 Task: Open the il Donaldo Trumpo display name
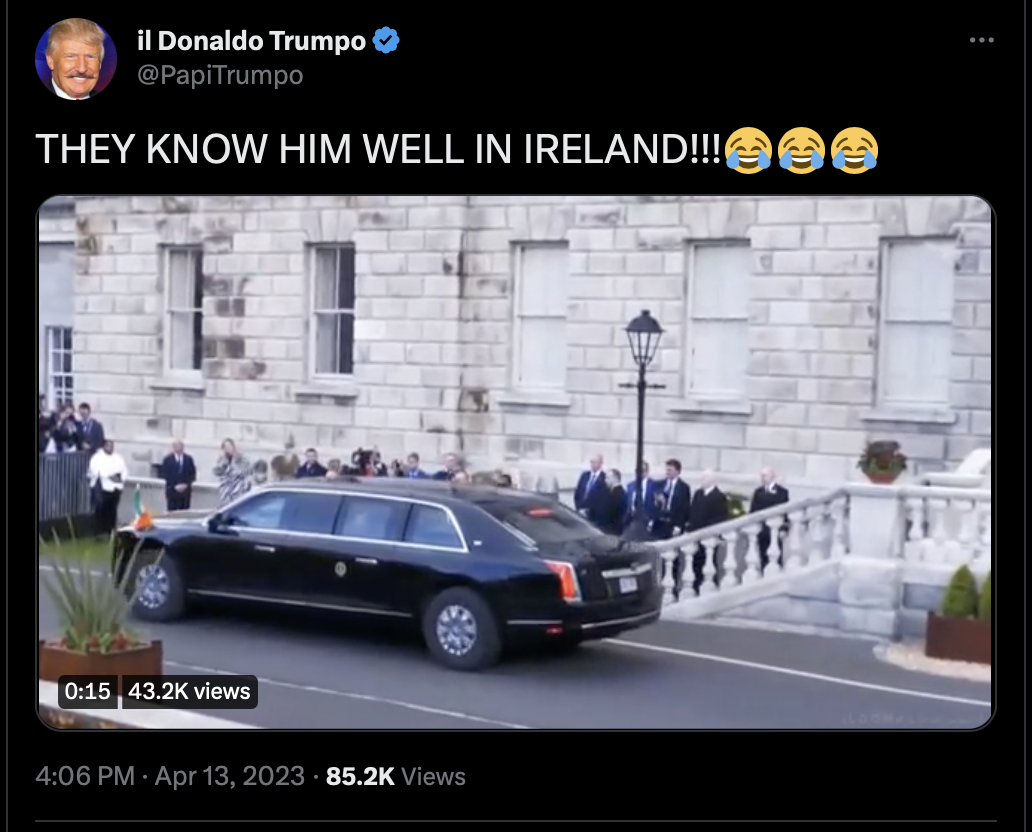[x=251, y=41]
